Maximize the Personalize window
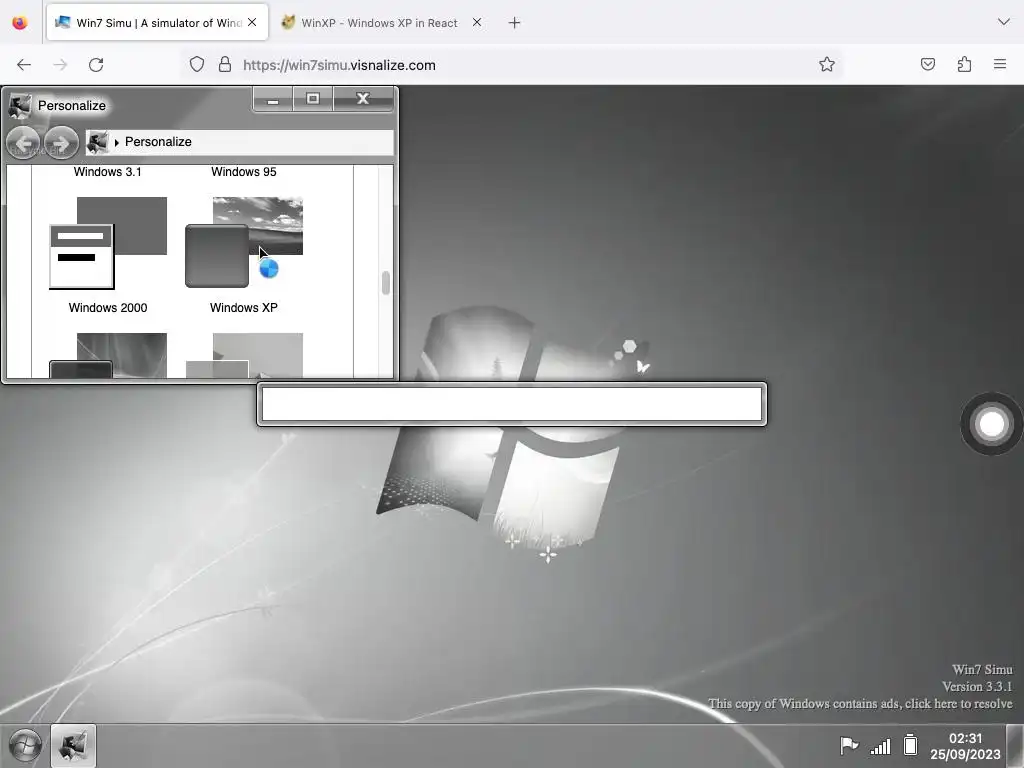The width and height of the screenshot is (1024, 768). [x=313, y=99]
